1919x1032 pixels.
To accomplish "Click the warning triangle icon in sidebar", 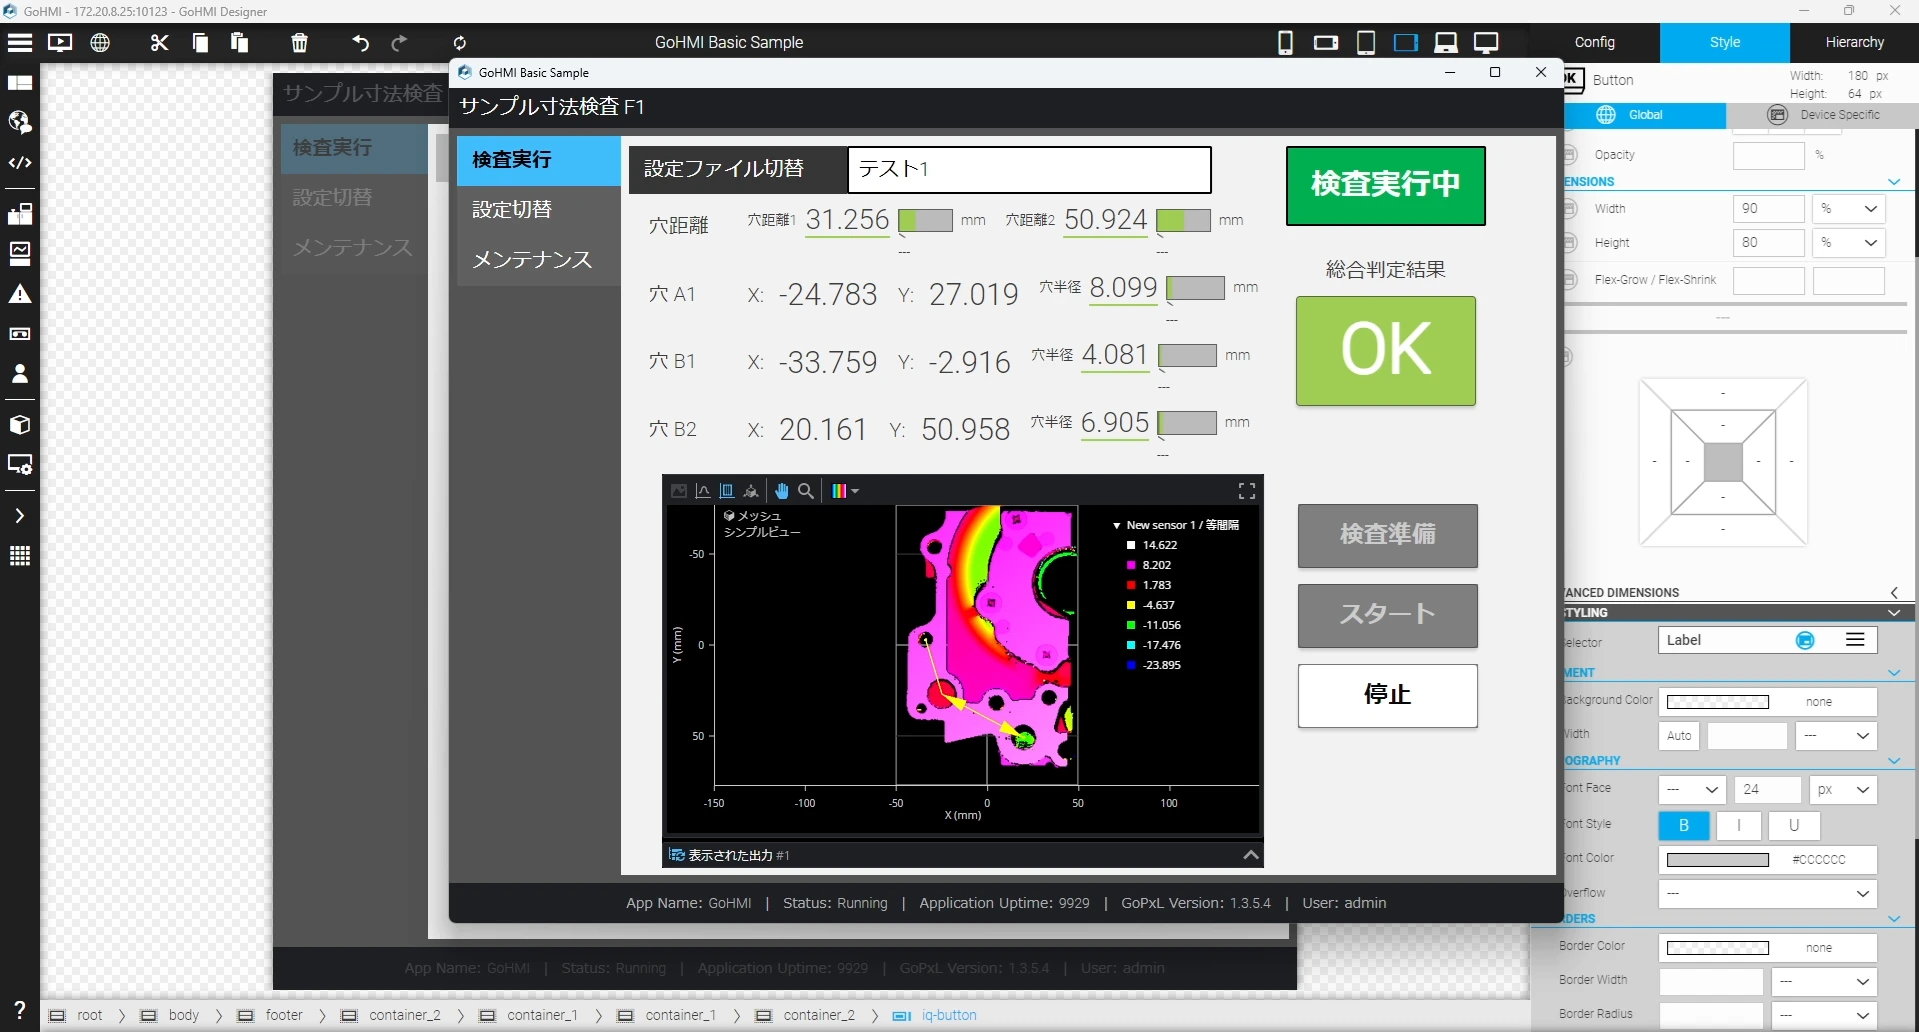I will click(20, 294).
